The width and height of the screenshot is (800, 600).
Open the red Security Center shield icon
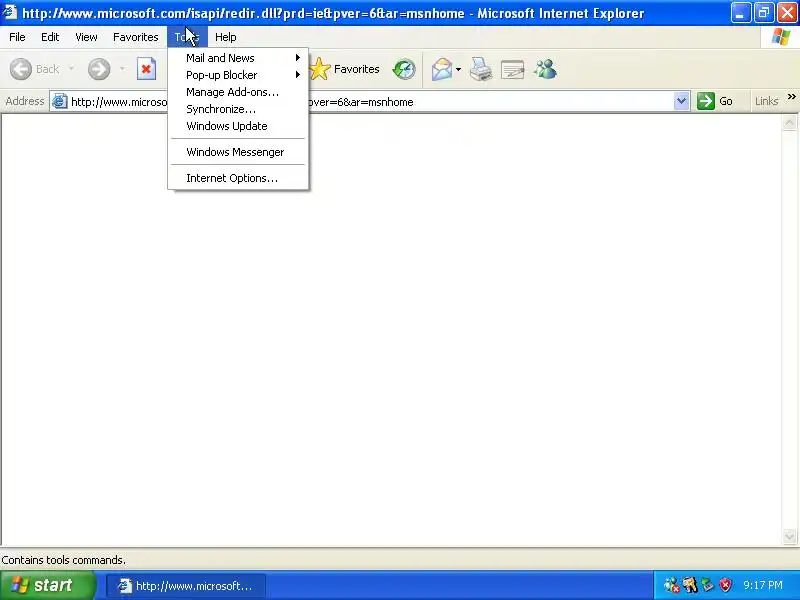pyautogui.click(x=725, y=585)
